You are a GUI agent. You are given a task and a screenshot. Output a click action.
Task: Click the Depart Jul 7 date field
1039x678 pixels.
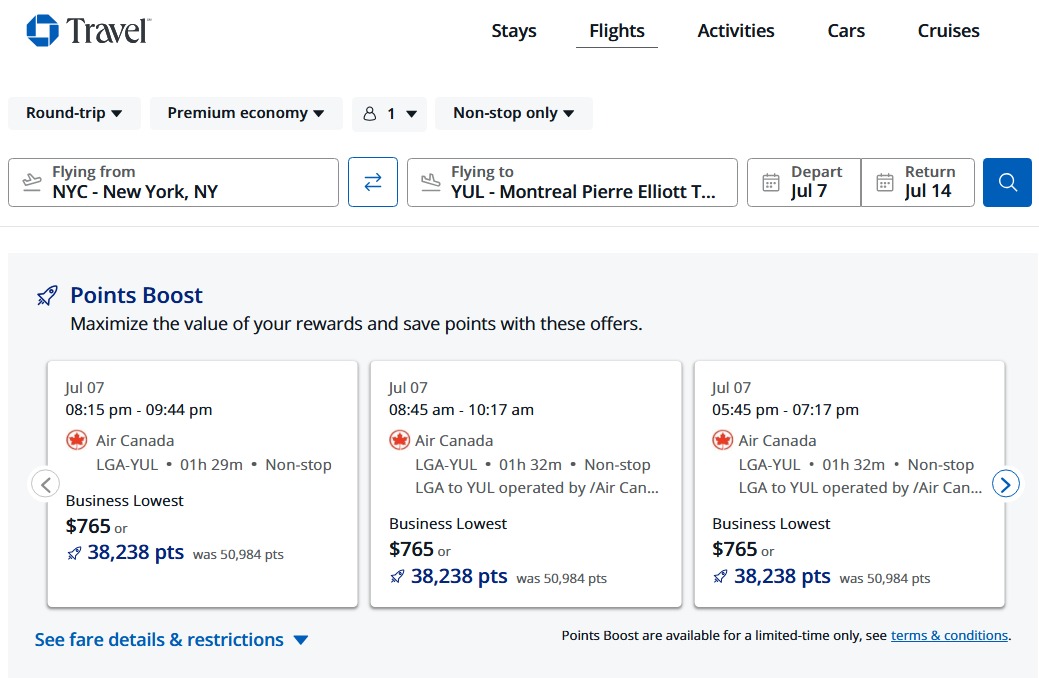[804, 182]
